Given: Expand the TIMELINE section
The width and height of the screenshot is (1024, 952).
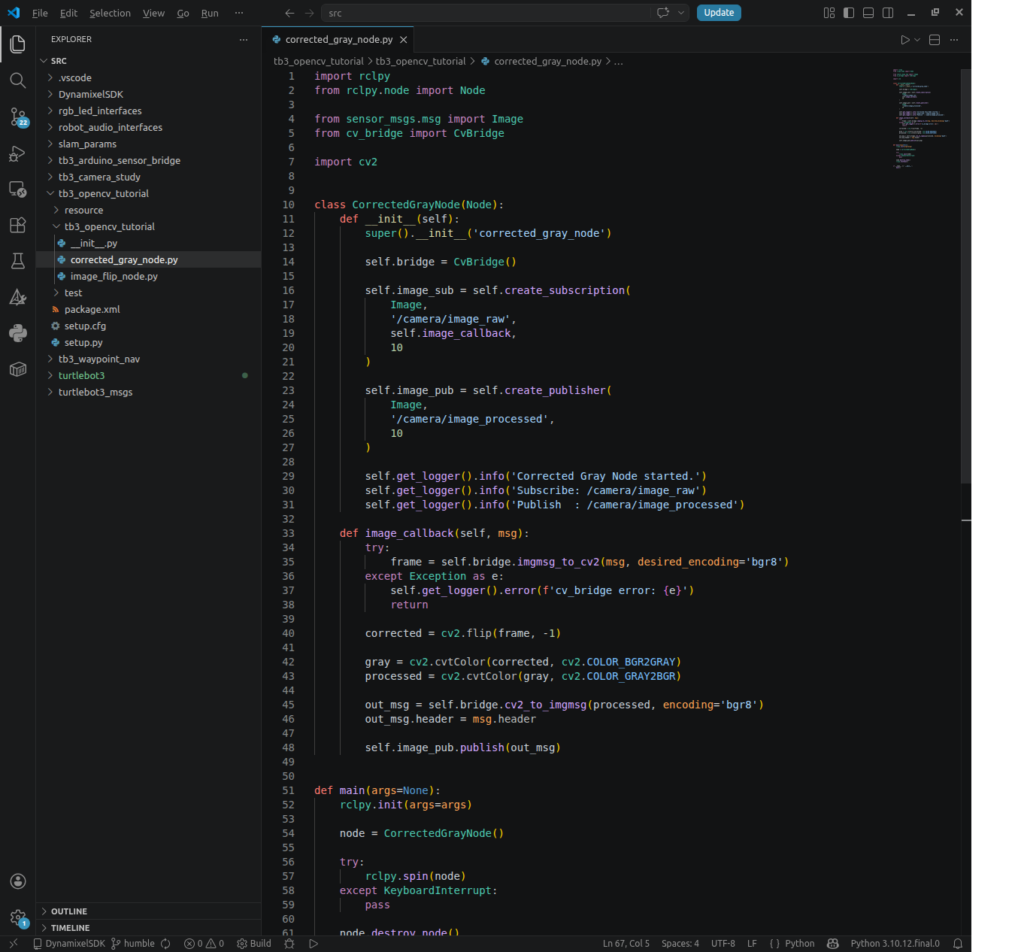Looking at the screenshot, I should (149, 927).
